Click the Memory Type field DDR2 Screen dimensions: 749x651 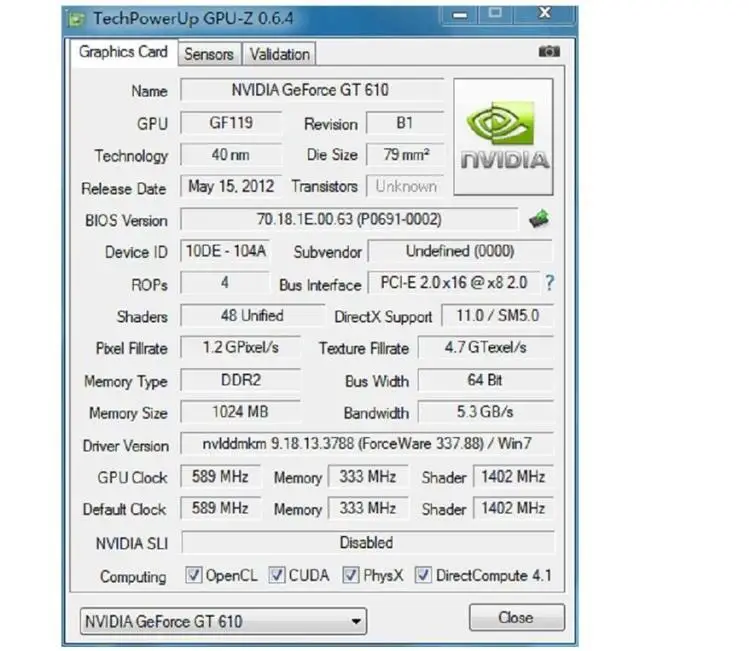[240, 380]
